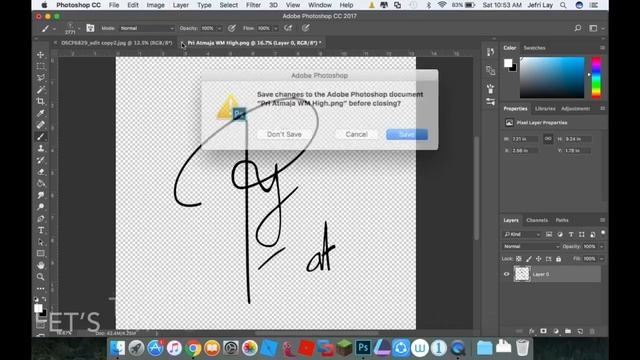Open the Layers panel options menu
The image size is (640, 360).
click(x=602, y=220)
